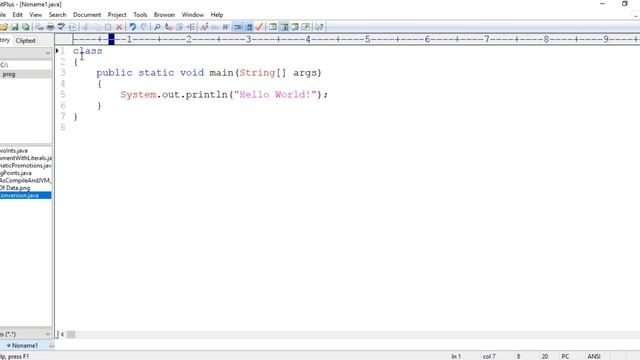Select the Noname1 document tab
The height and width of the screenshot is (360, 640).
[x=24, y=345]
